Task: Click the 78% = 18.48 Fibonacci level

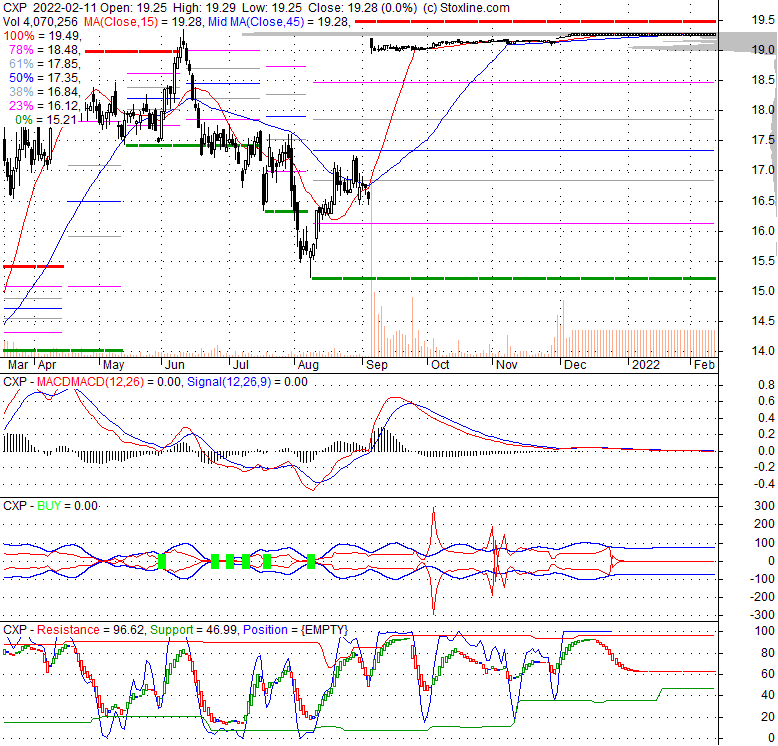Action: pyautogui.click(x=45, y=50)
